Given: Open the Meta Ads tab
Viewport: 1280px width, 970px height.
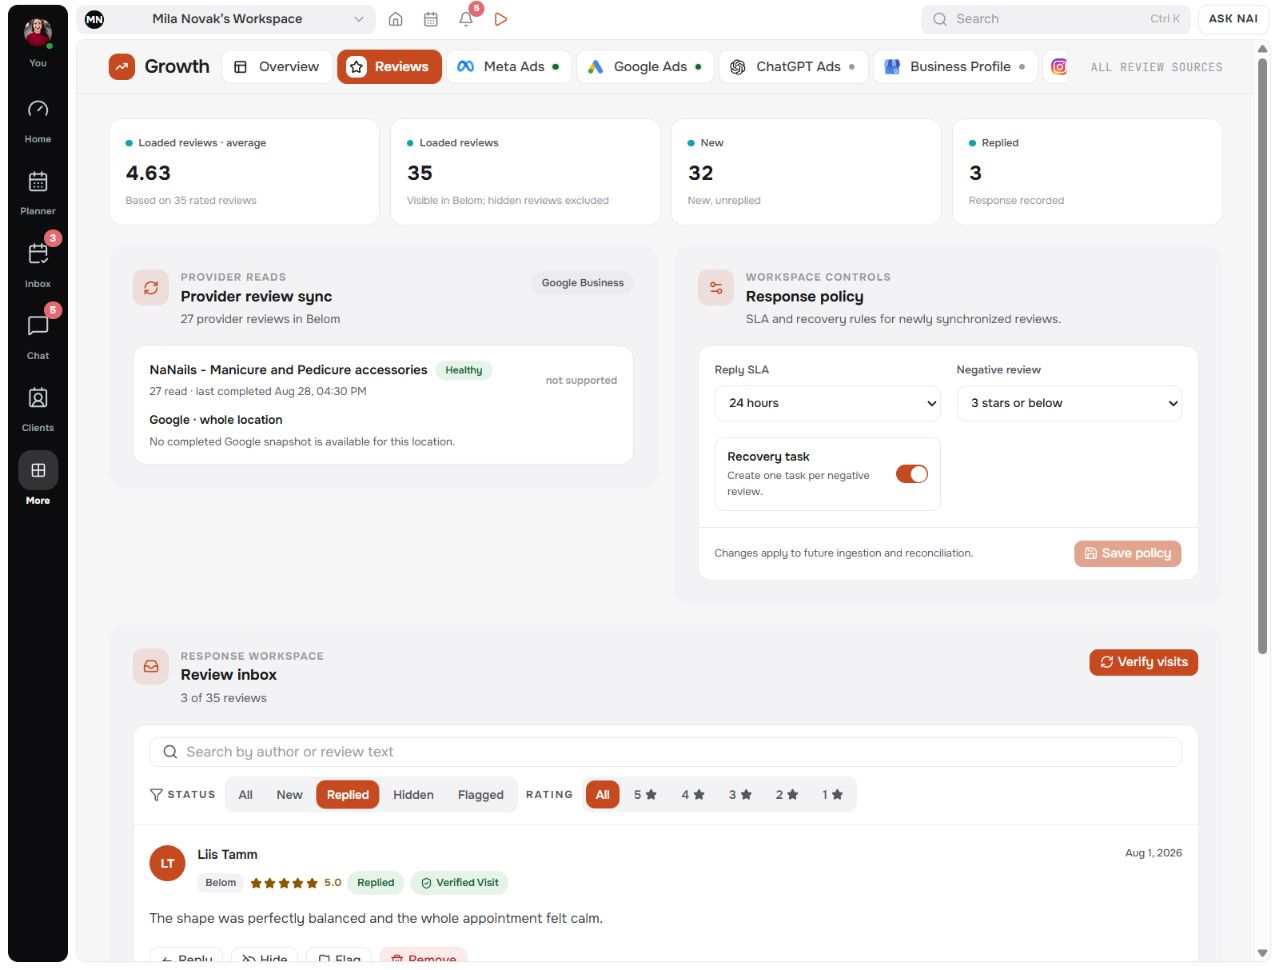Looking at the screenshot, I should (x=509, y=67).
